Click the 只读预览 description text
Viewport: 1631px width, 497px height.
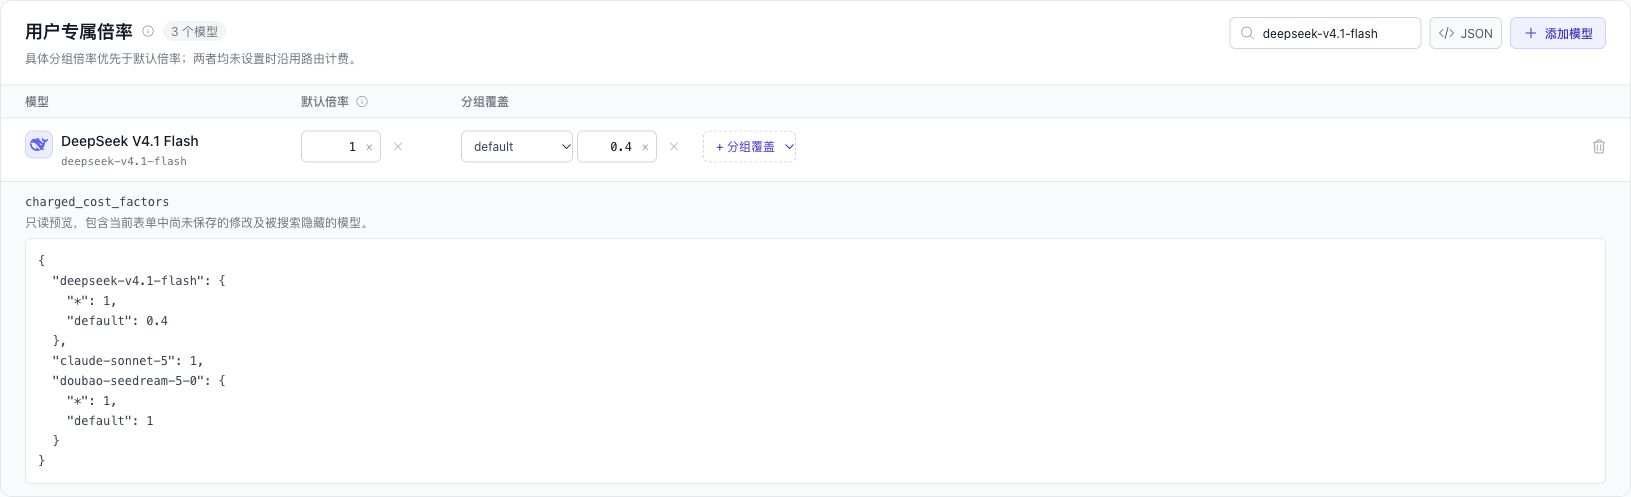(199, 223)
